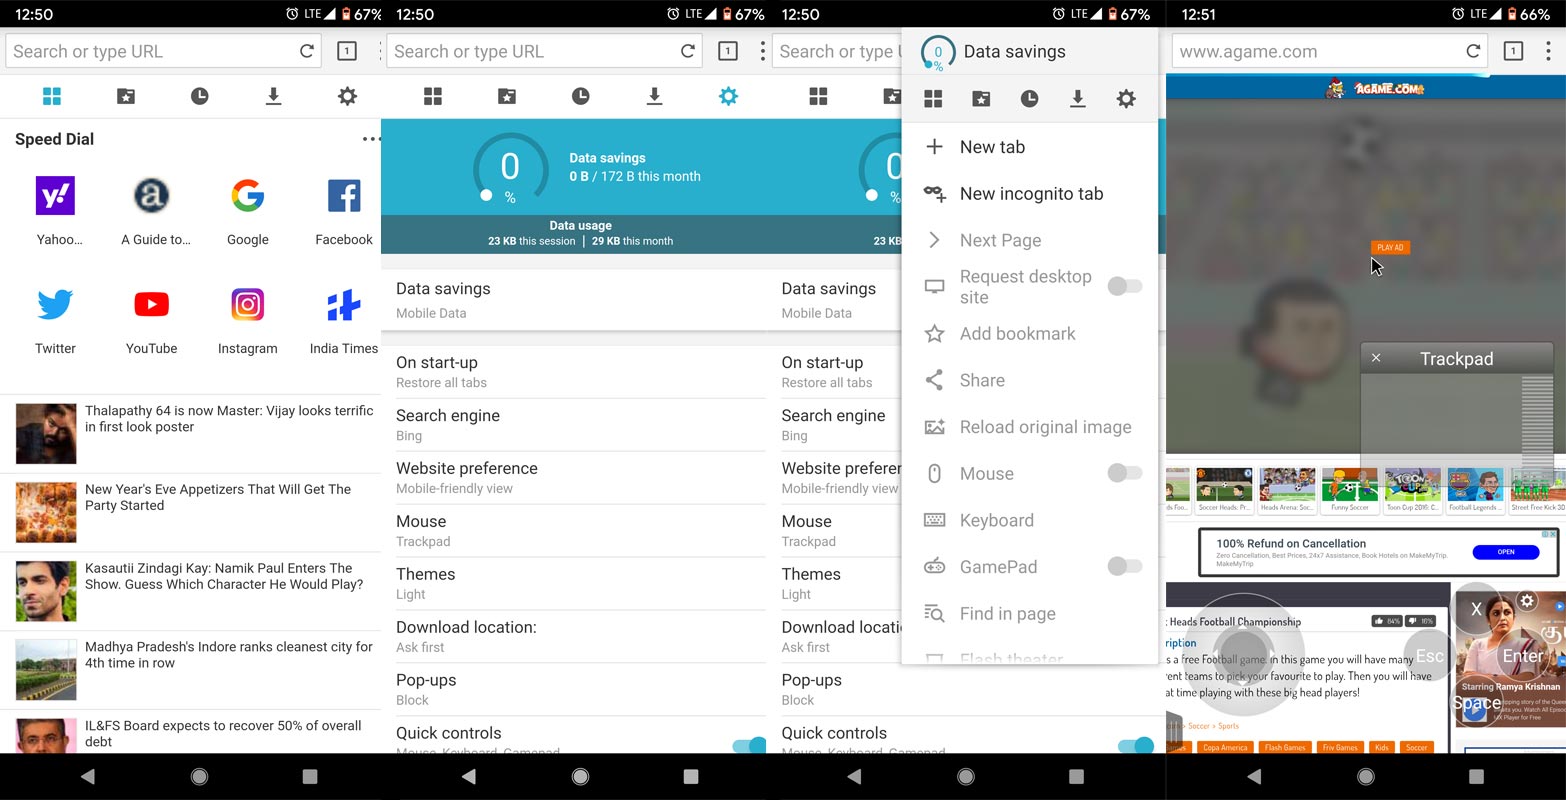This screenshot has height=800, width=1566.
Task: Open Data savings Mobile Data row on settings screen
Action: click(574, 300)
